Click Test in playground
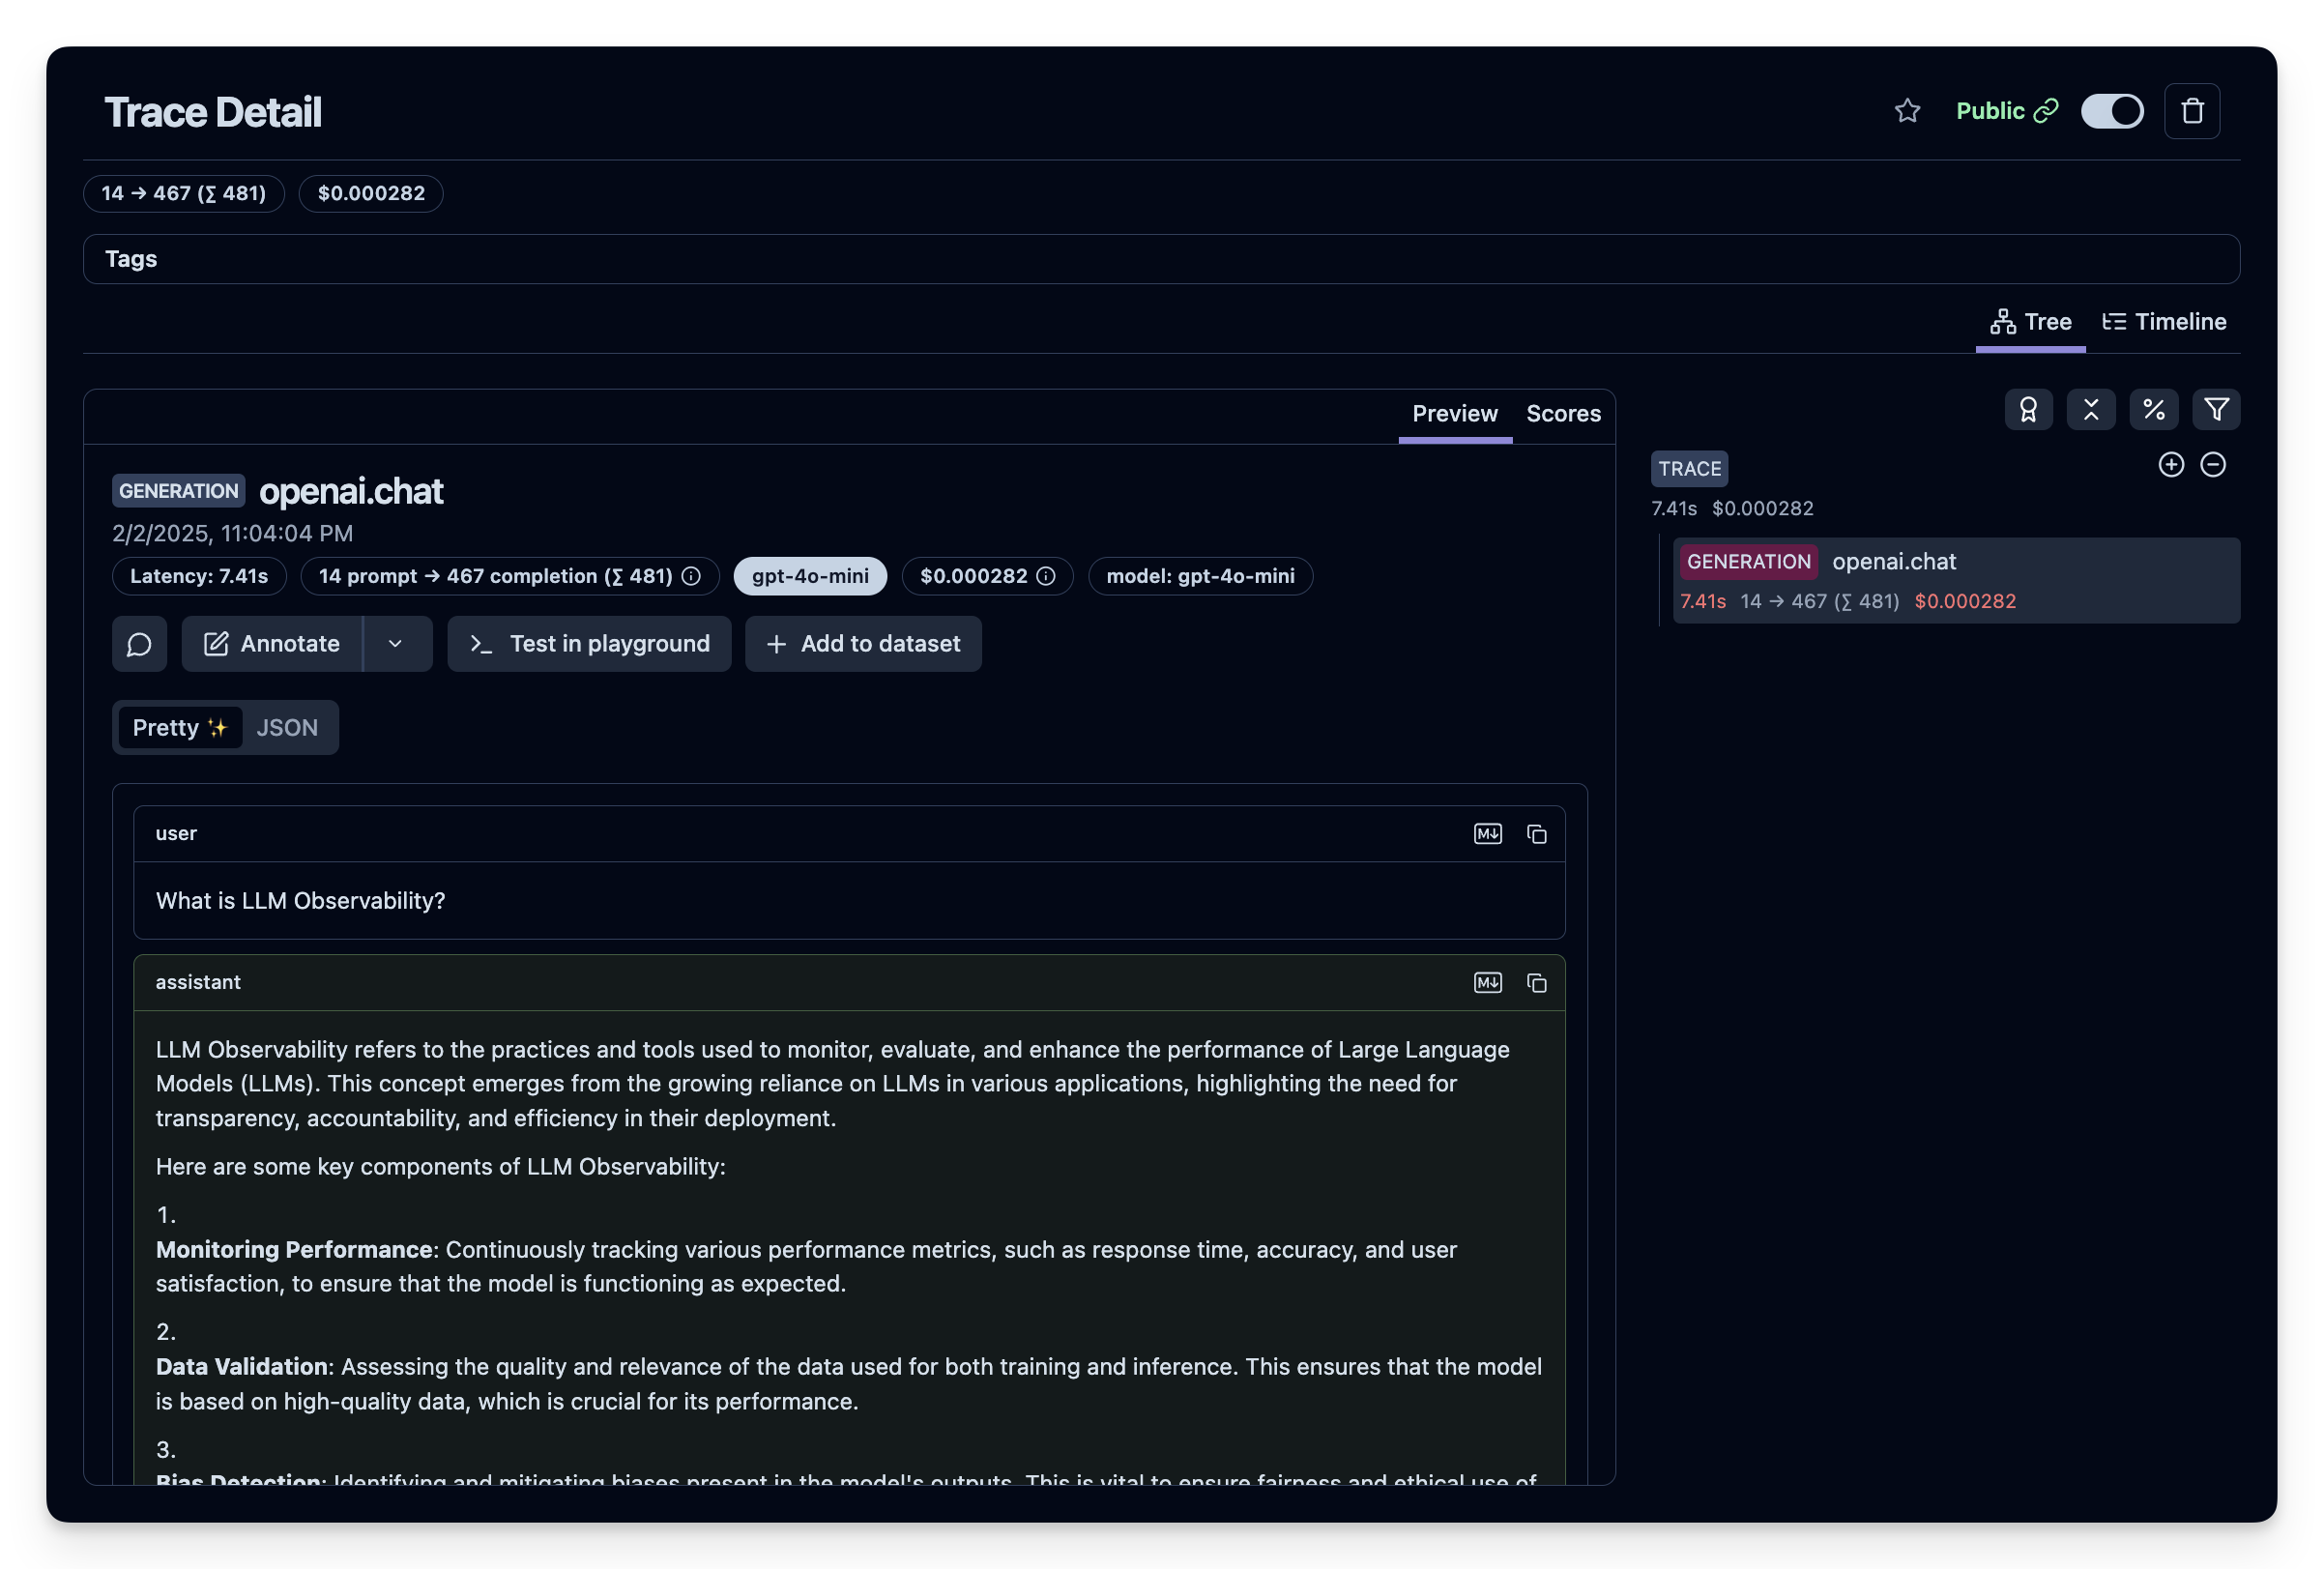The height and width of the screenshot is (1569, 2324). [589, 644]
